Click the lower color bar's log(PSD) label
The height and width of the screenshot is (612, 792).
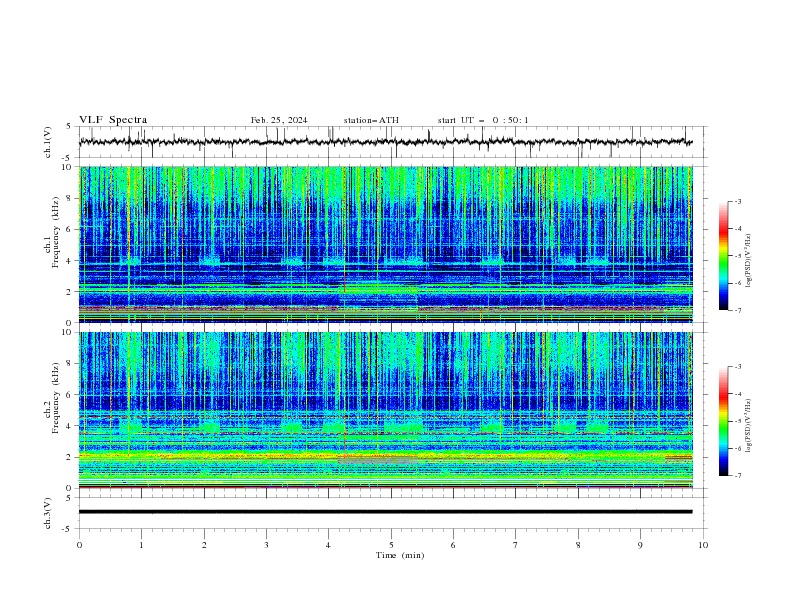(x=748, y=426)
